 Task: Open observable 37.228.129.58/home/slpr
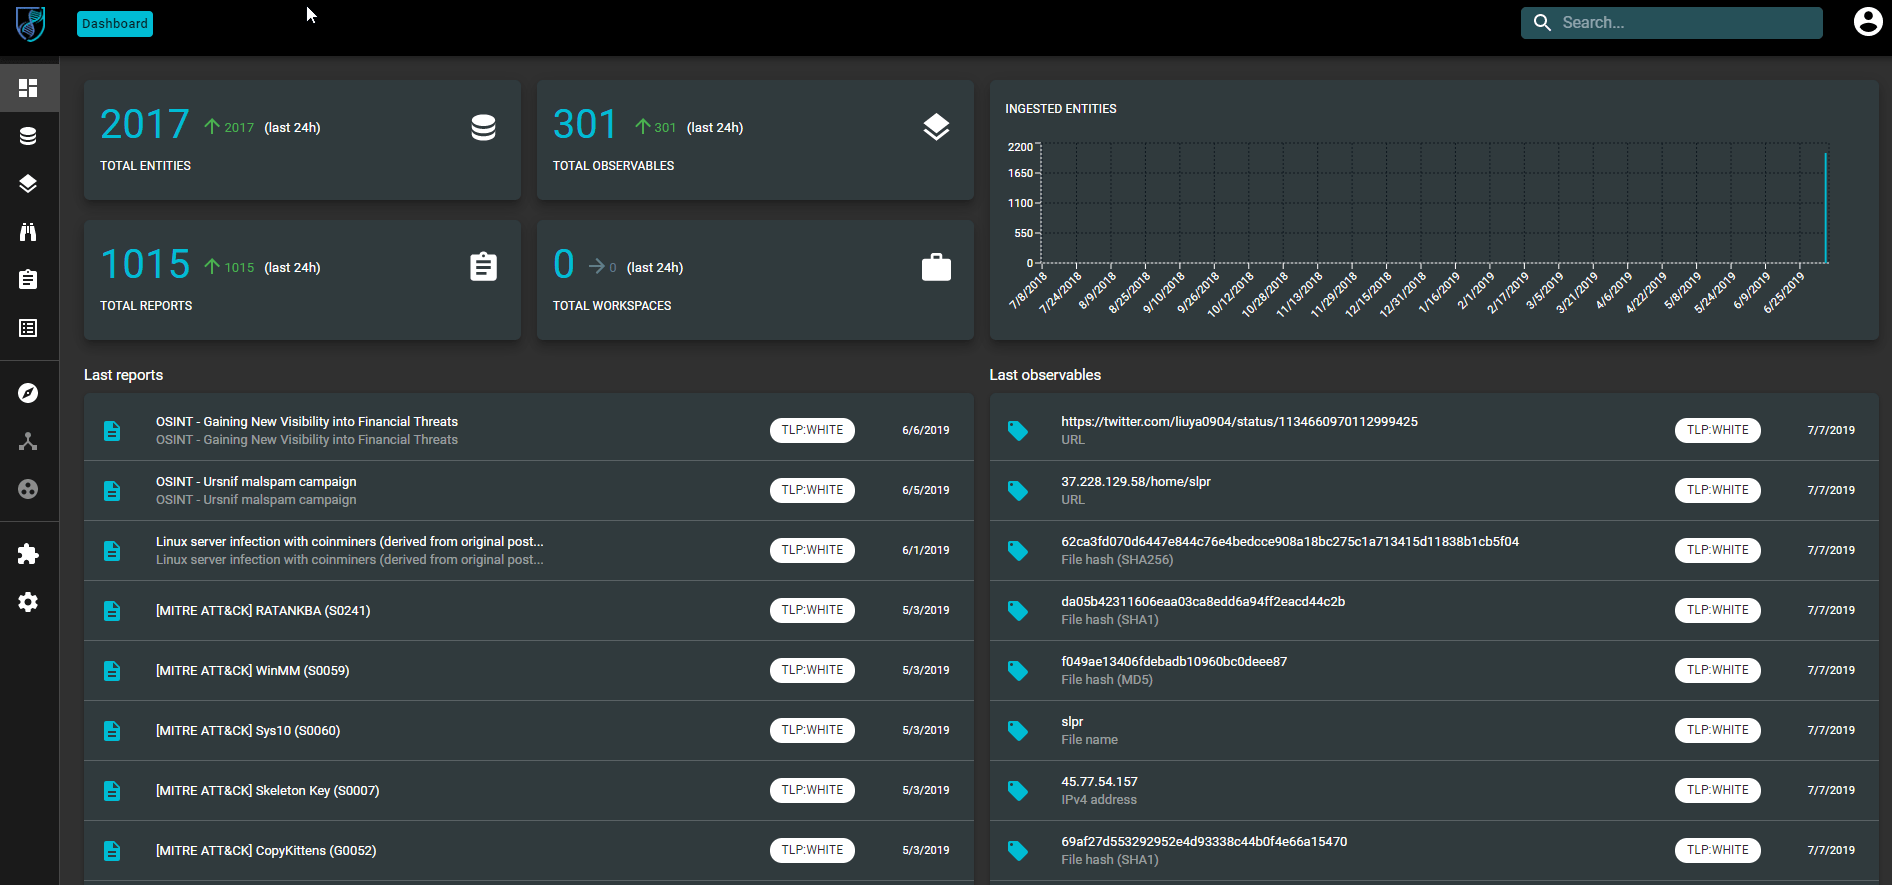(1434, 490)
